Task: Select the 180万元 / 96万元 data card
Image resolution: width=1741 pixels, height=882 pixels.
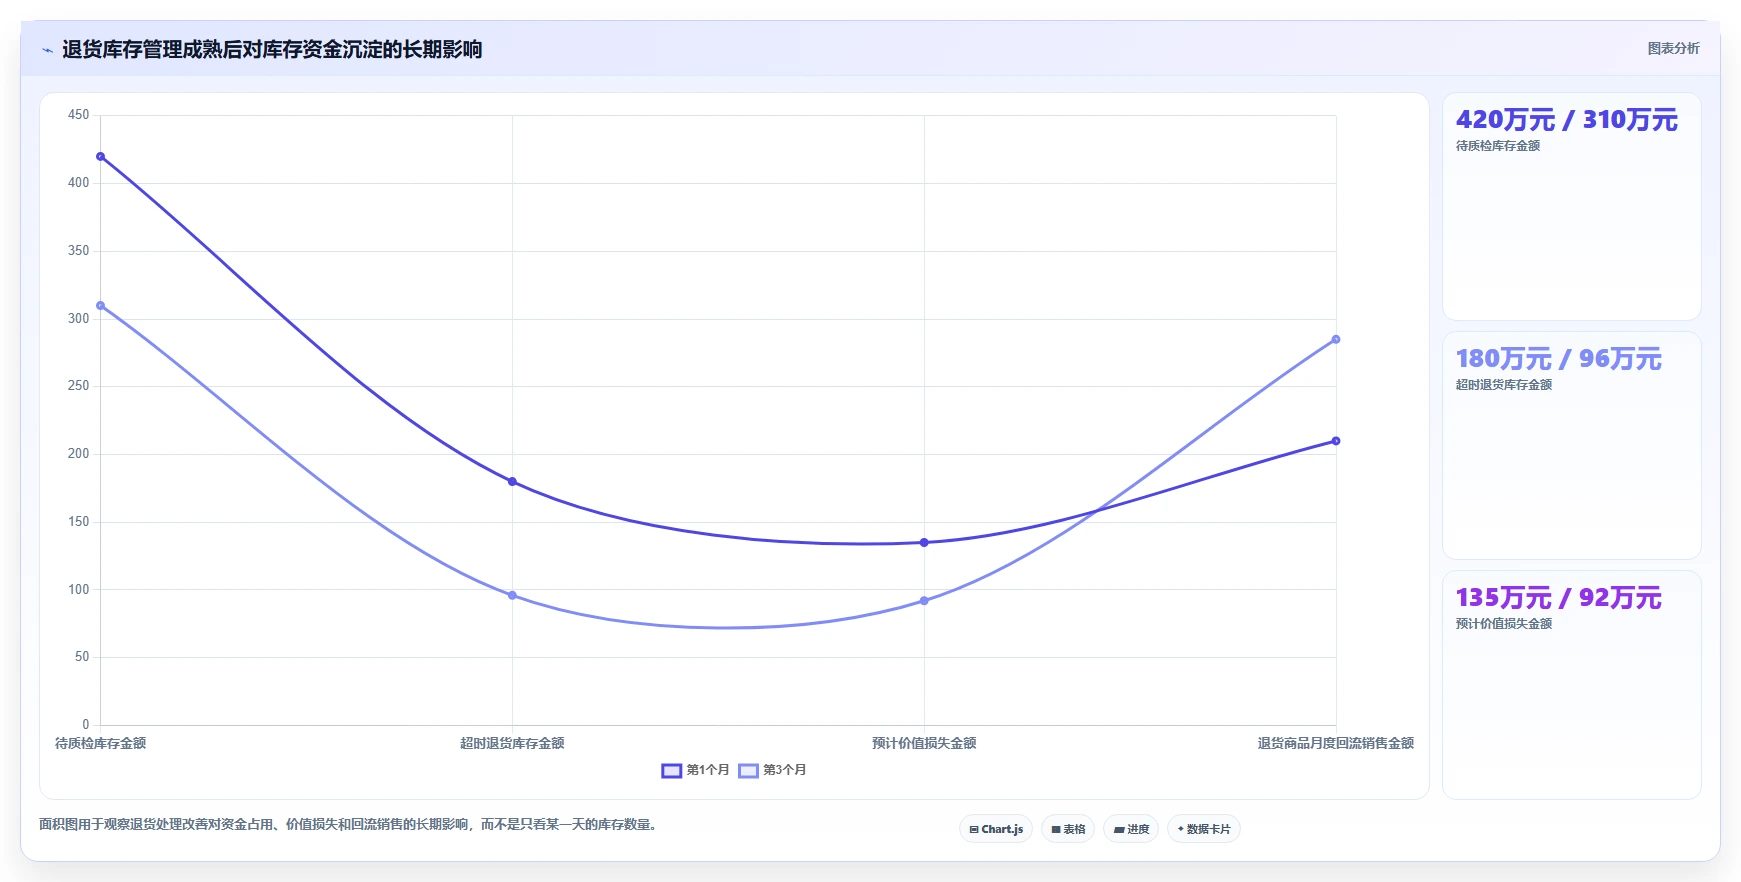Action: point(1571,445)
